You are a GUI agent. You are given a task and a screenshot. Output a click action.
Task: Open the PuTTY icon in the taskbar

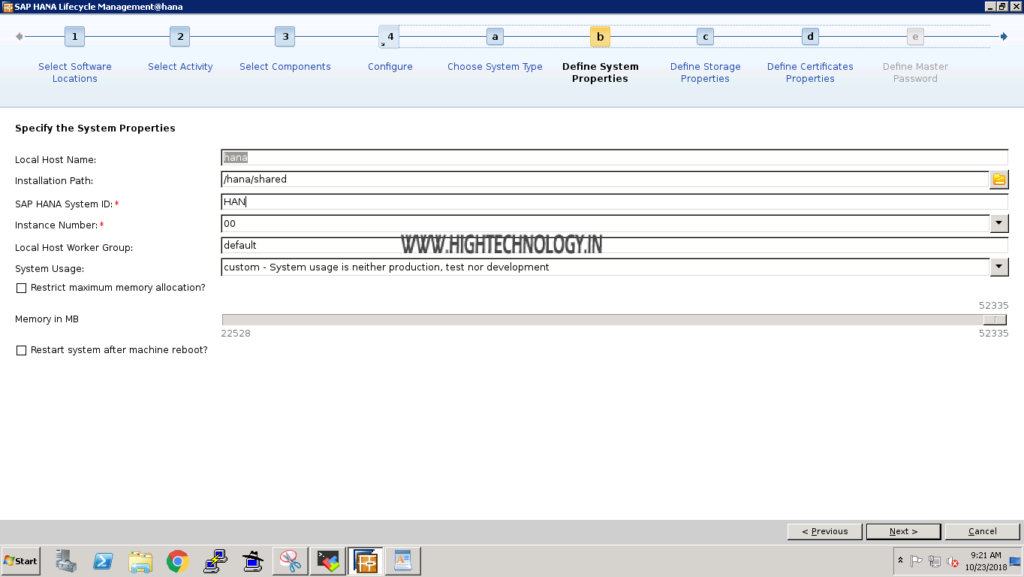(x=215, y=561)
